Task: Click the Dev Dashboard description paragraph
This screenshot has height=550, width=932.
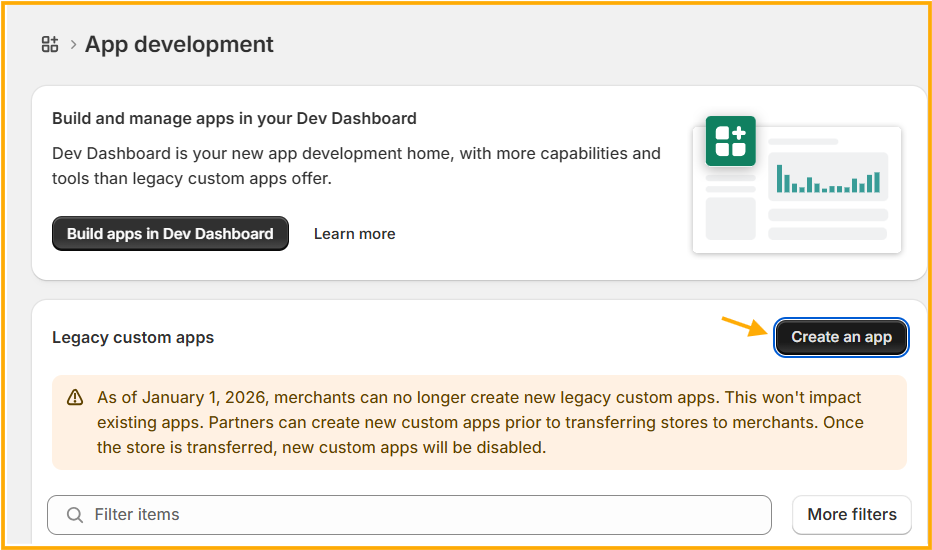Action: [x=356, y=166]
